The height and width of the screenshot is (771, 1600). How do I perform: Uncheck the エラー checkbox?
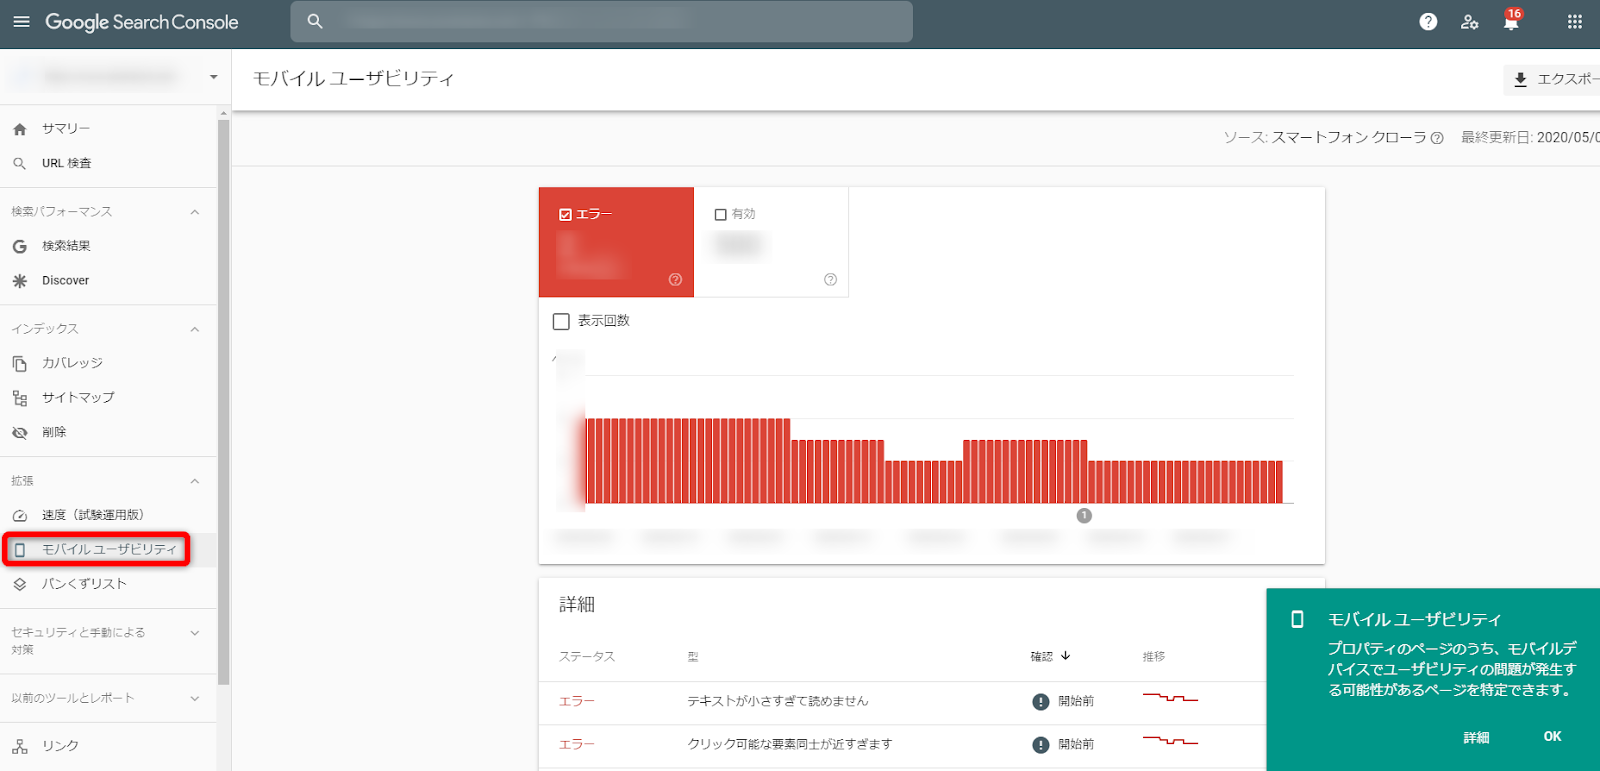pyautogui.click(x=565, y=214)
